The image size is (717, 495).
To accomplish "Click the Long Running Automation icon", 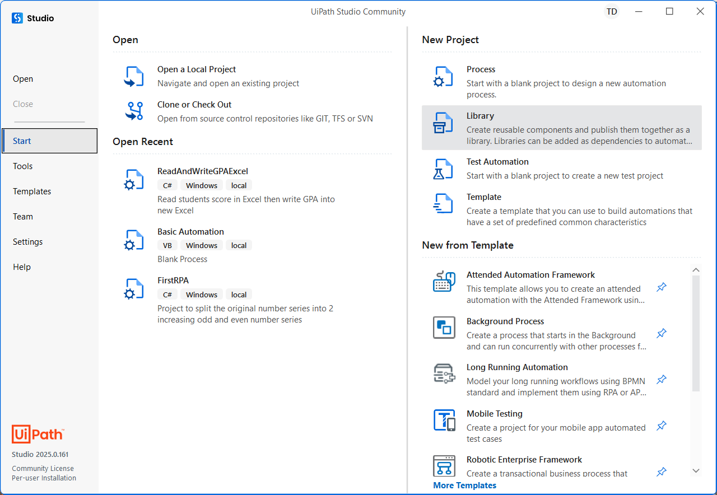I will pyautogui.click(x=444, y=373).
